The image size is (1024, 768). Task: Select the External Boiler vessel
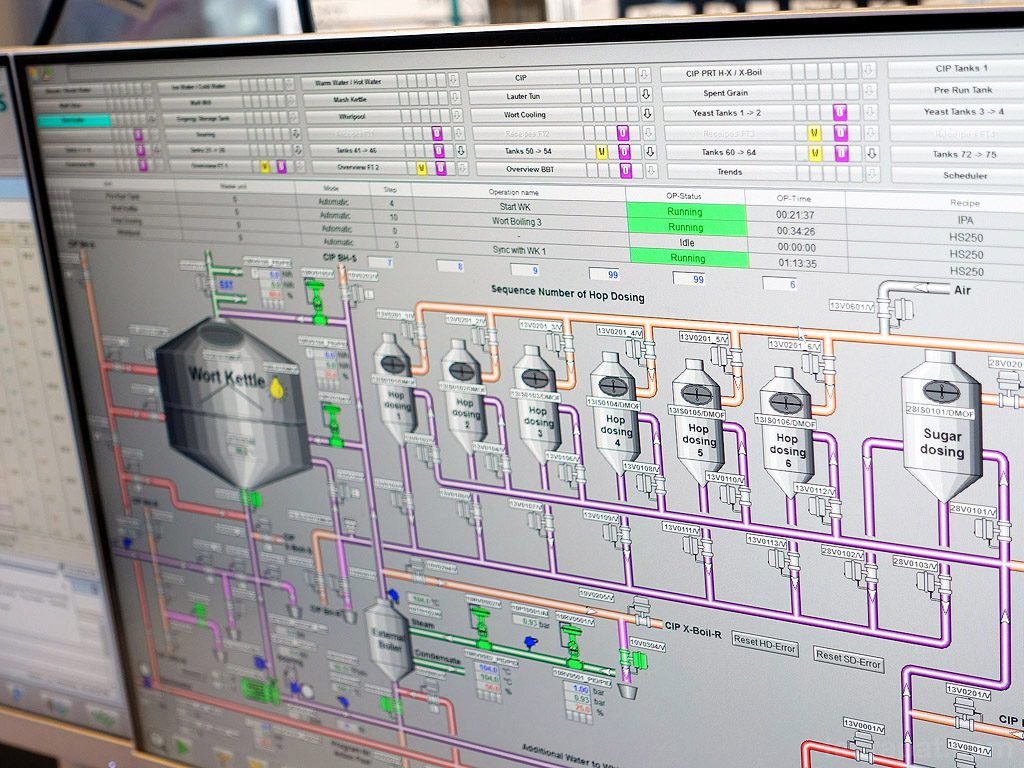click(x=388, y=641)
